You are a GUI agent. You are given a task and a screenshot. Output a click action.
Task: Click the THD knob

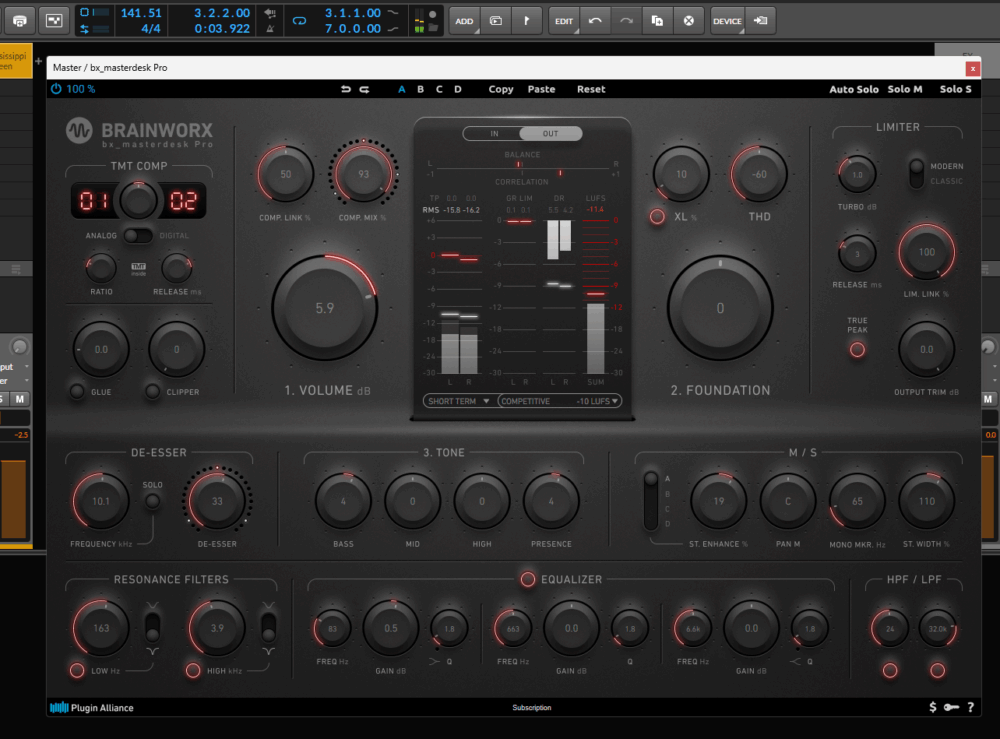tap(759, 174)
